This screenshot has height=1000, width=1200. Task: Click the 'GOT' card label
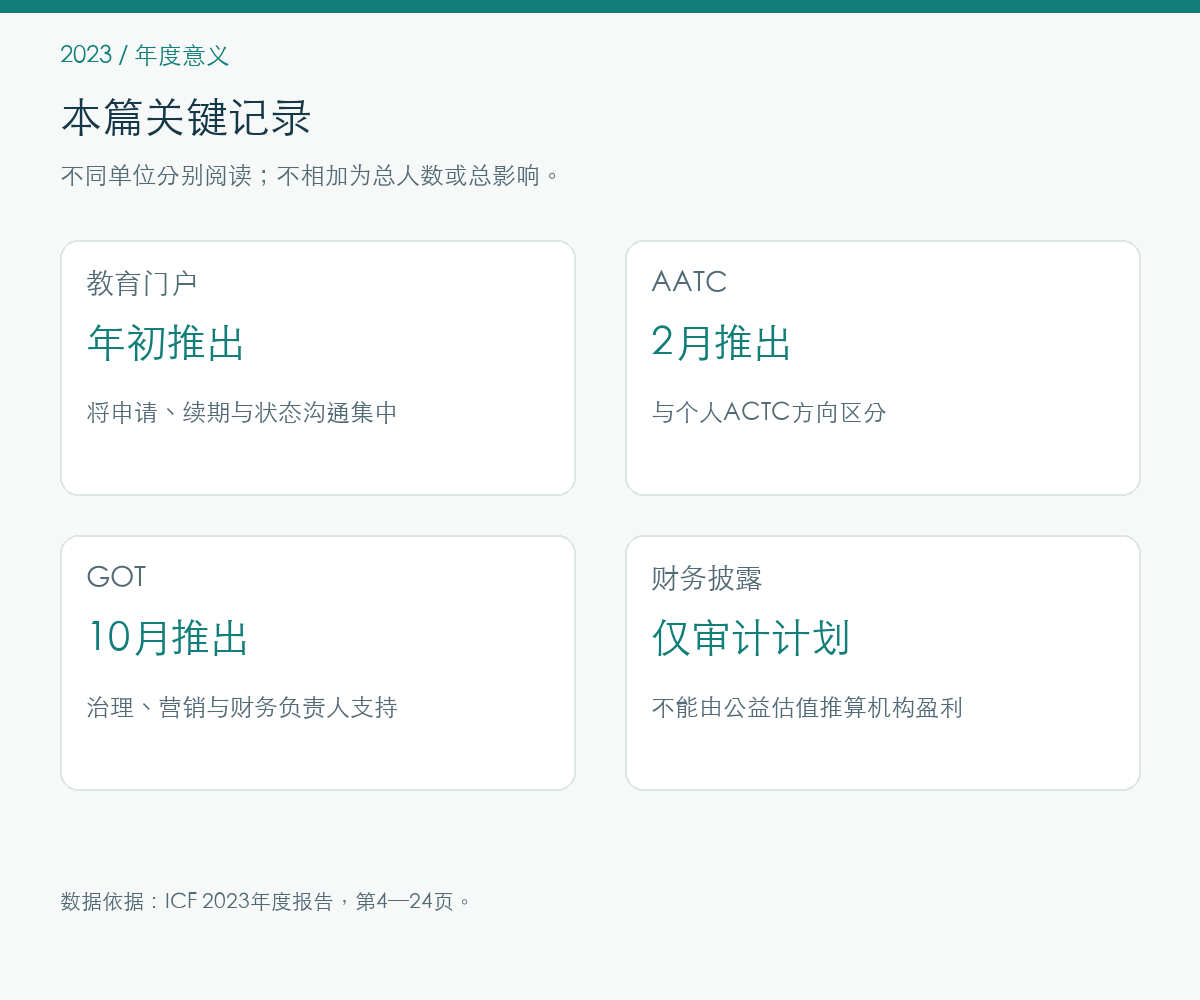[116, 577]
